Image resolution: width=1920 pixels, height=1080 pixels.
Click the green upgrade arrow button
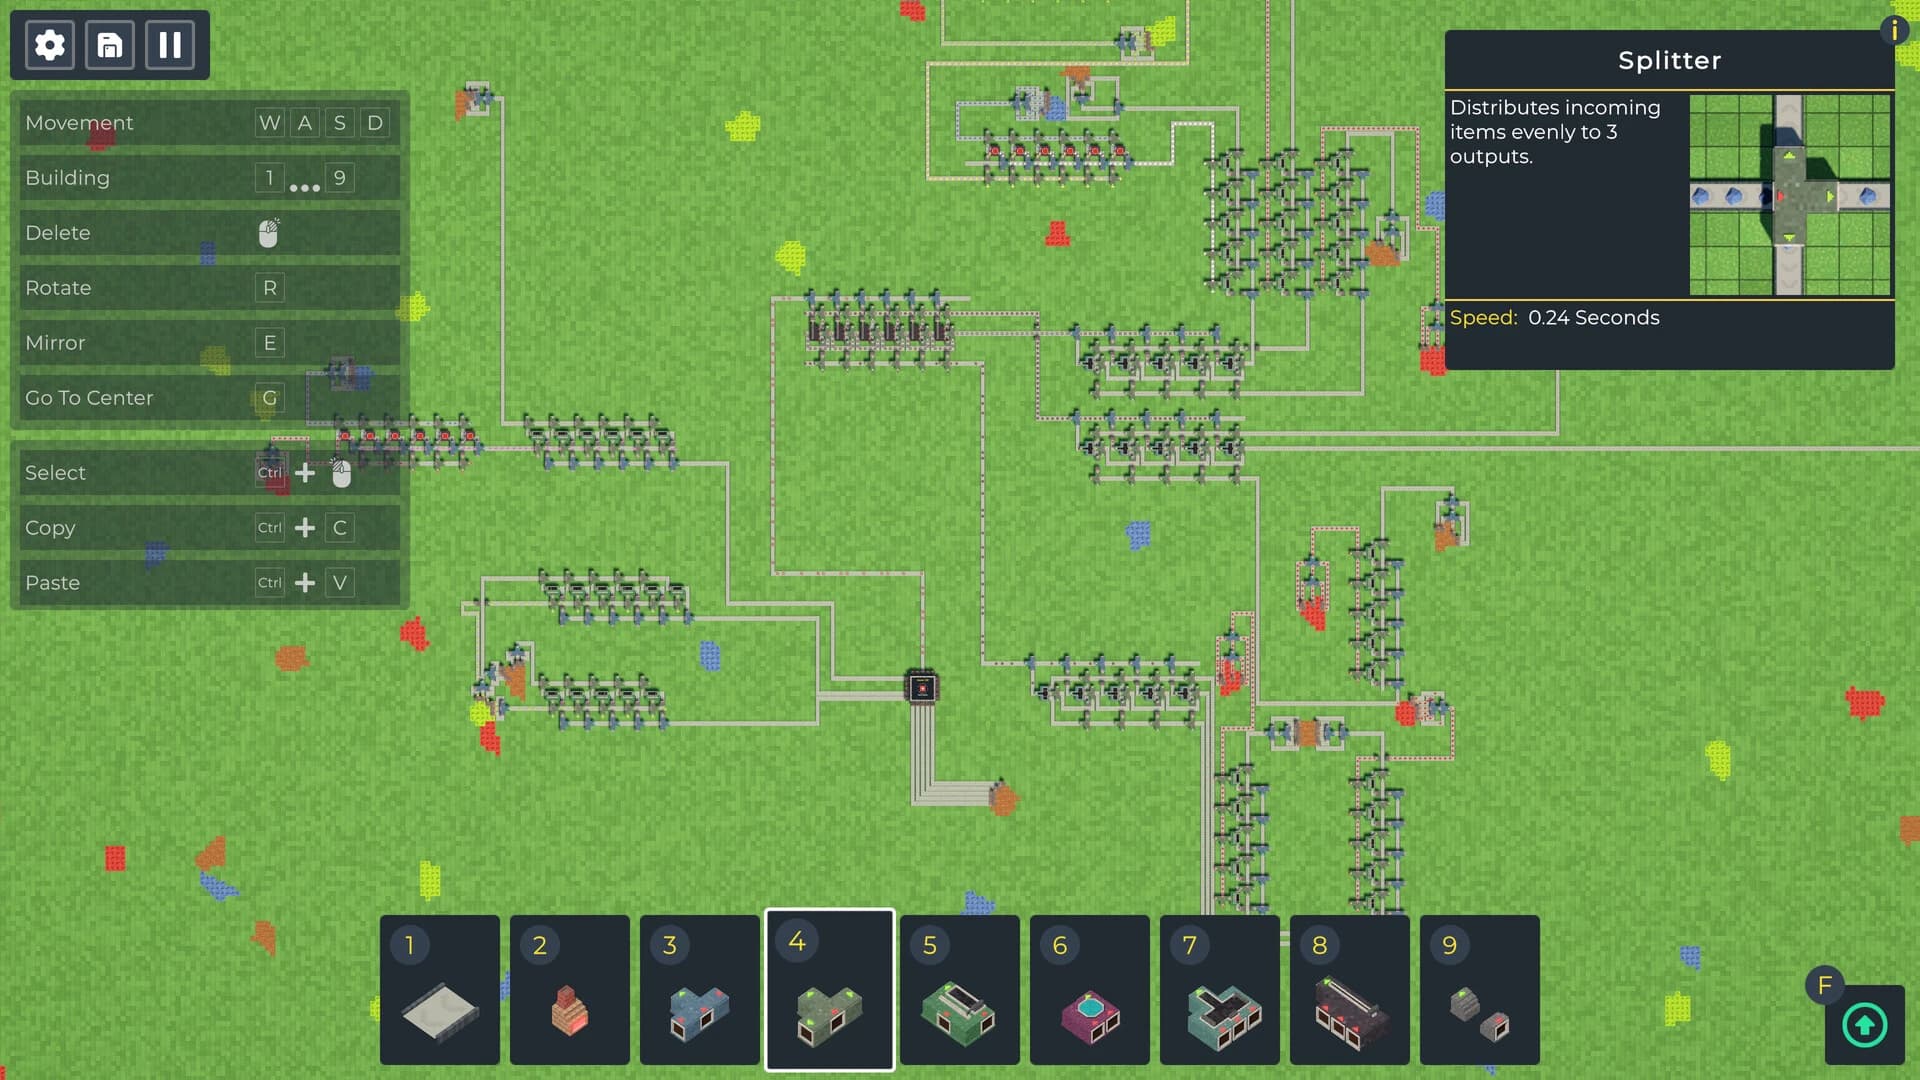(x=1862, y=1025)
